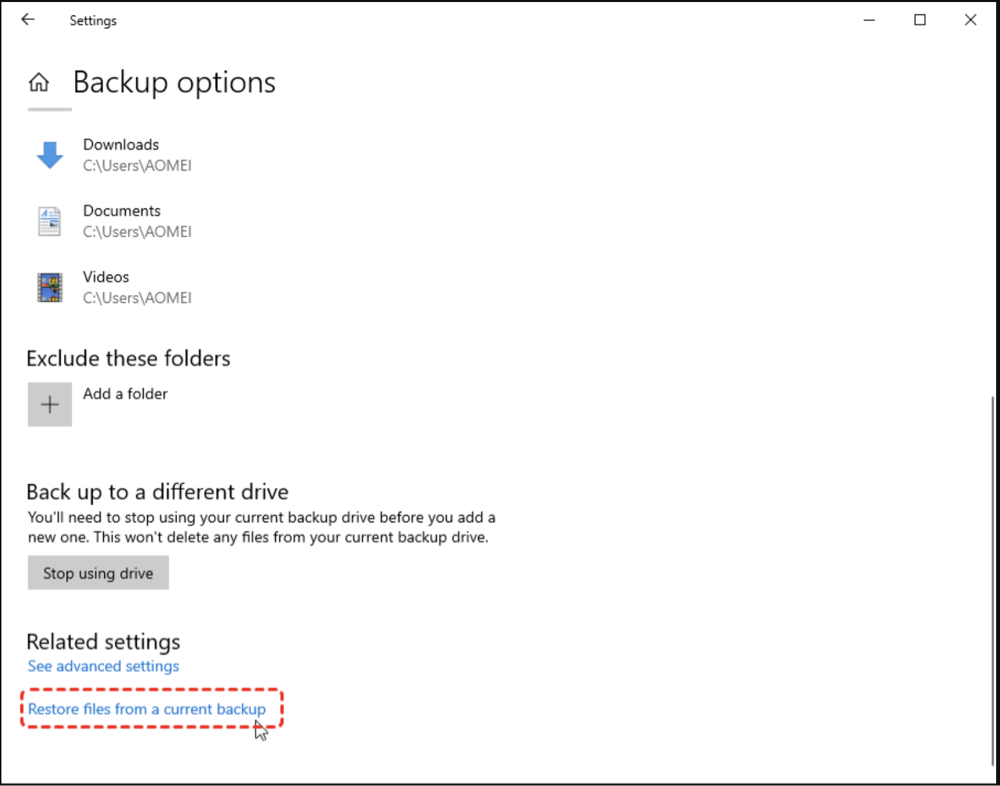Click the Settings title bar text
The image size is (1000, 786).
(x=93, y=21)
